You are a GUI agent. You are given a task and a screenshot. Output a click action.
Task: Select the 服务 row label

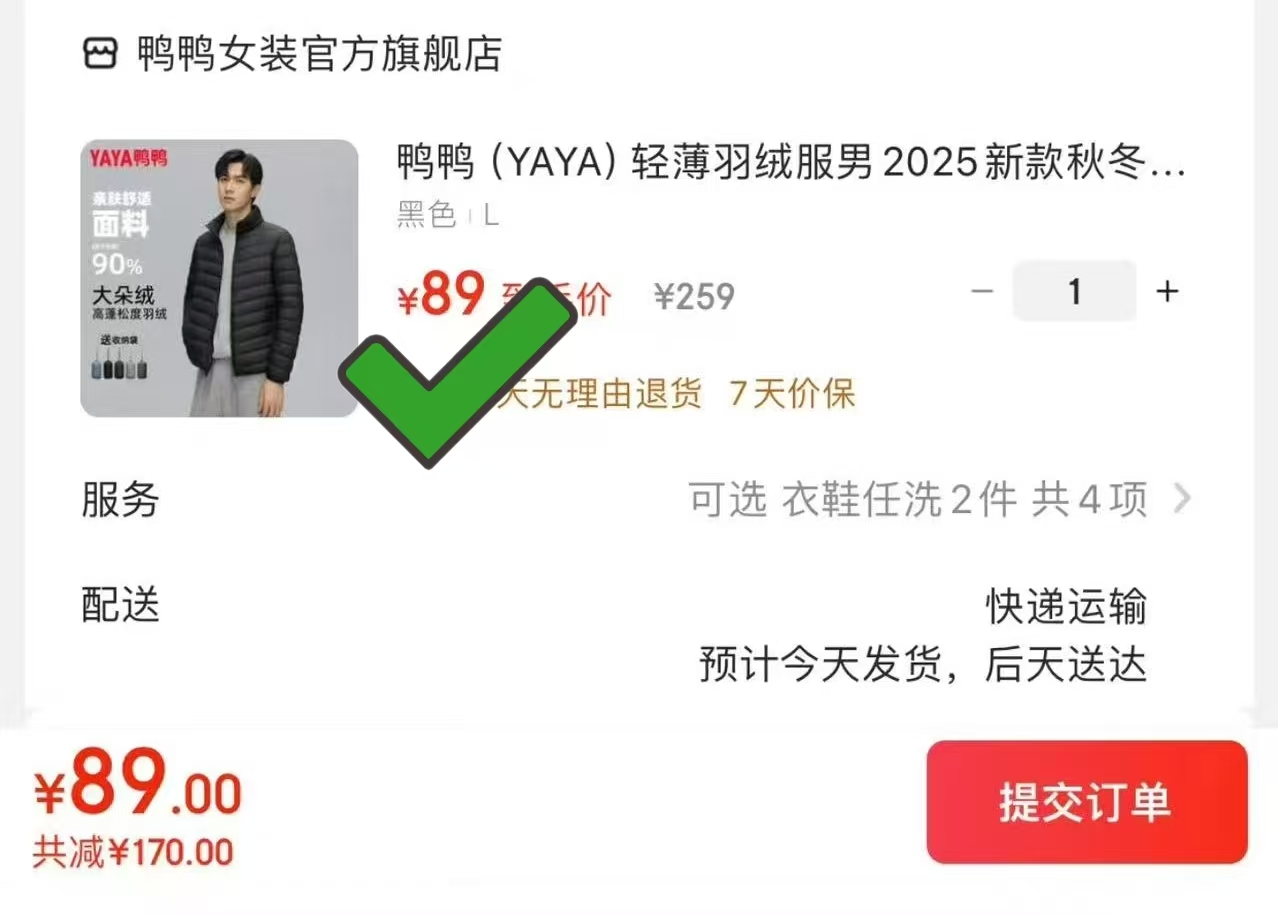tap(120, 499)
